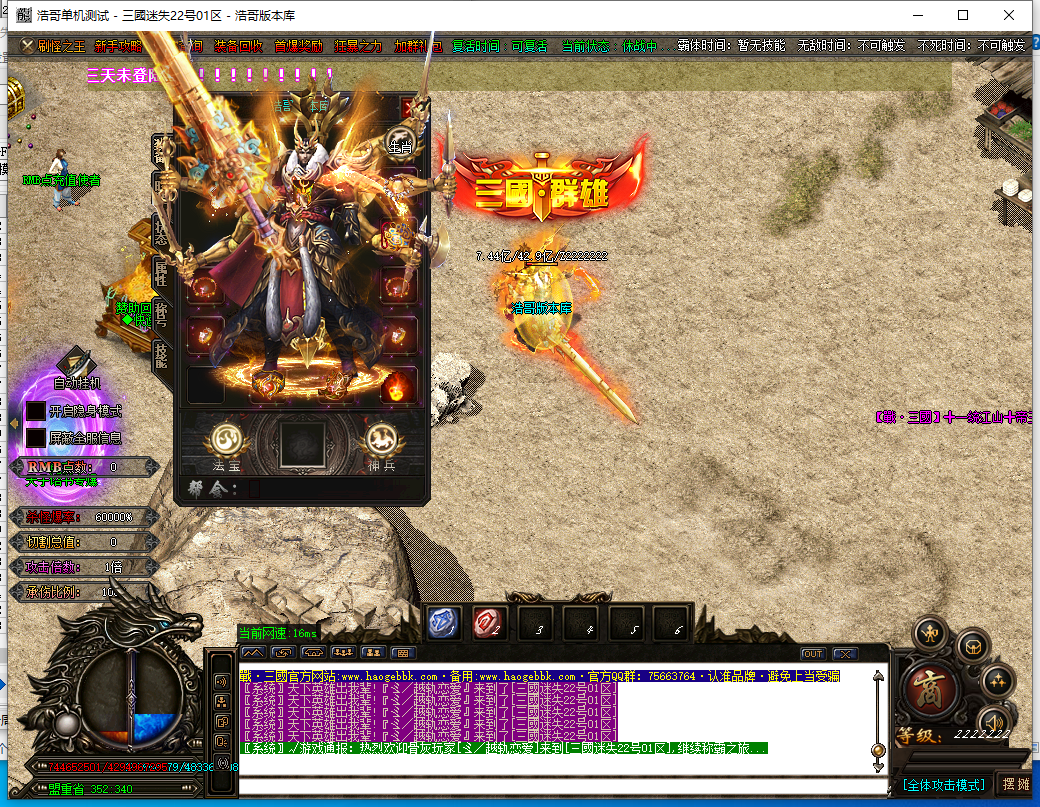Click the second chat toolbar swap icon
Screen dimensions: 1040x807
point(283,653)
